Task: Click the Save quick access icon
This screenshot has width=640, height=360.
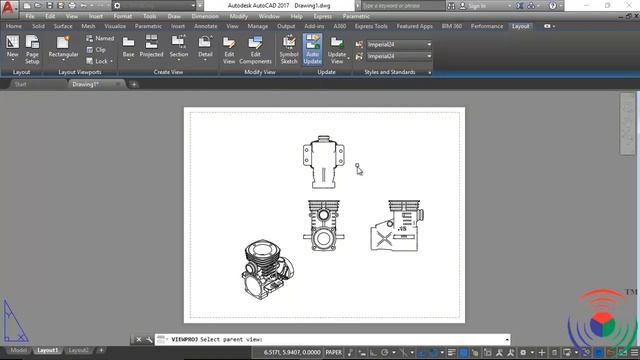Action: [49, 6]
